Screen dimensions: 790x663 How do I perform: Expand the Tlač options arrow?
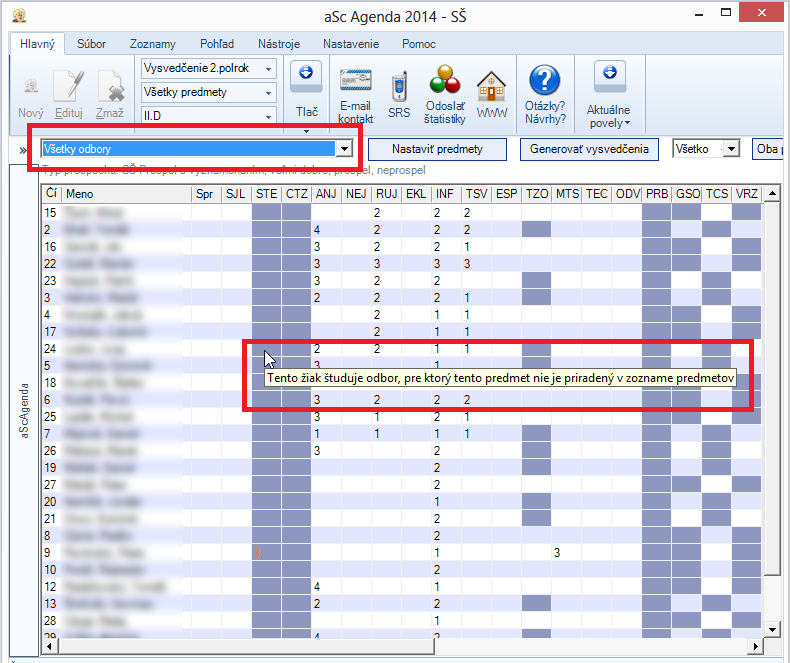point(306,131)
